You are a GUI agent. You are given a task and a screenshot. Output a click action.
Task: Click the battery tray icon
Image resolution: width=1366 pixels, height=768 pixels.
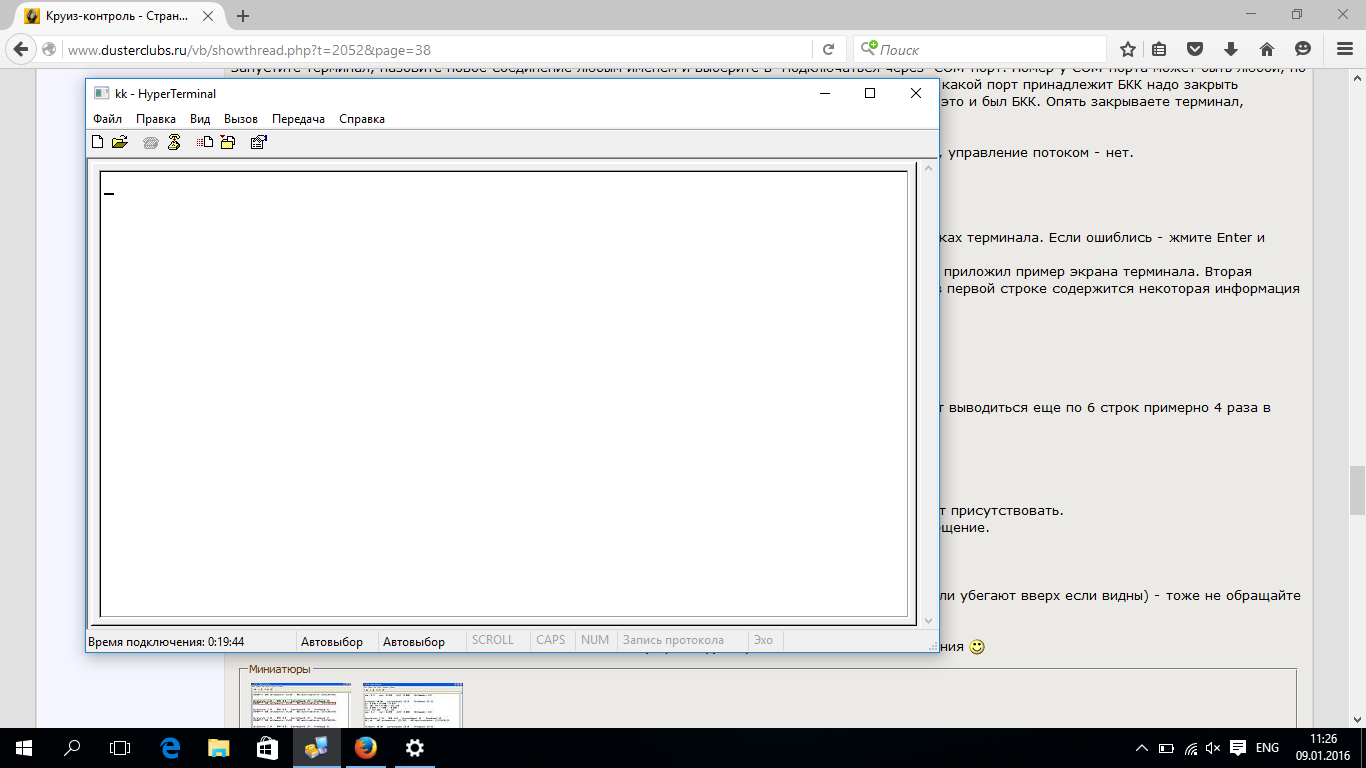1166,748
